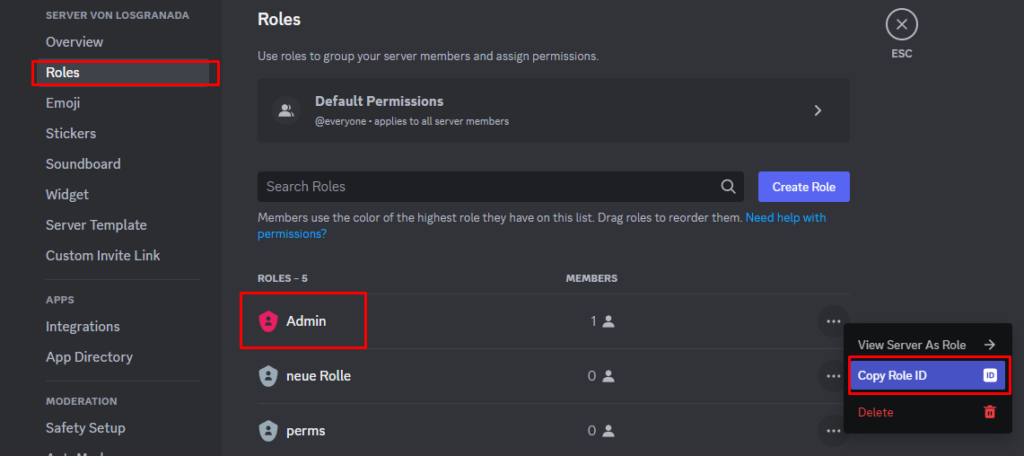
Task: Open the three-dots menu for neue Rolle
Action: click(833, 376)
